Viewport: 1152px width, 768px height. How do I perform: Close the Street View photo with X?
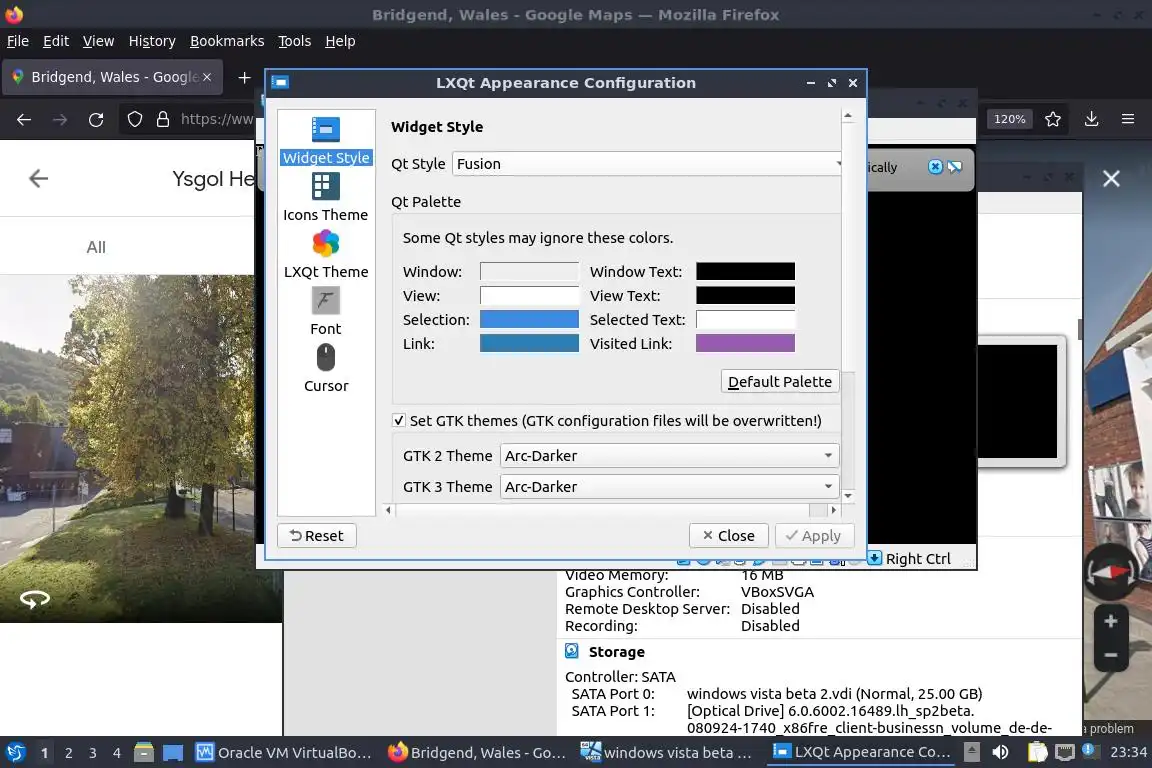[1111, 179]
